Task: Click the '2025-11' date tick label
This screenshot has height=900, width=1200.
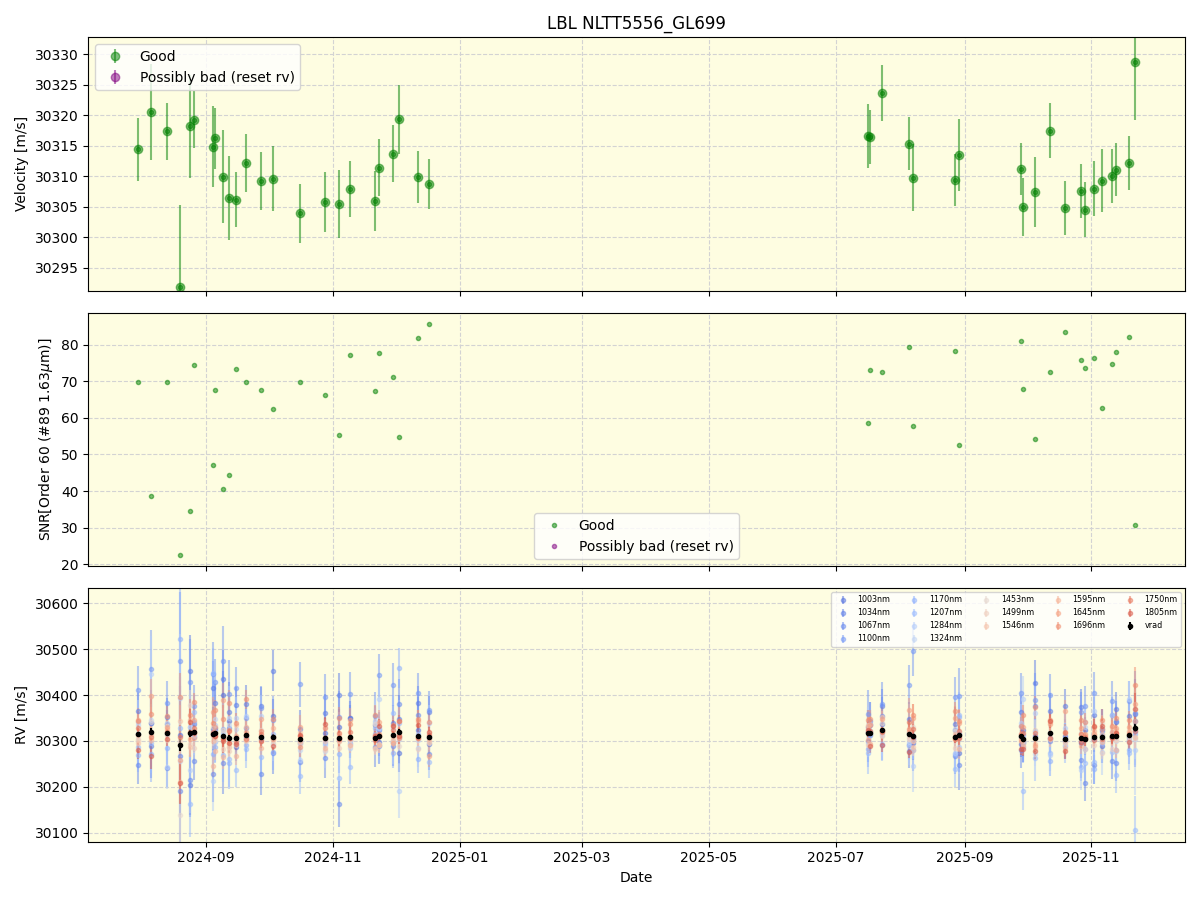Action: (x=1091, y=857)
